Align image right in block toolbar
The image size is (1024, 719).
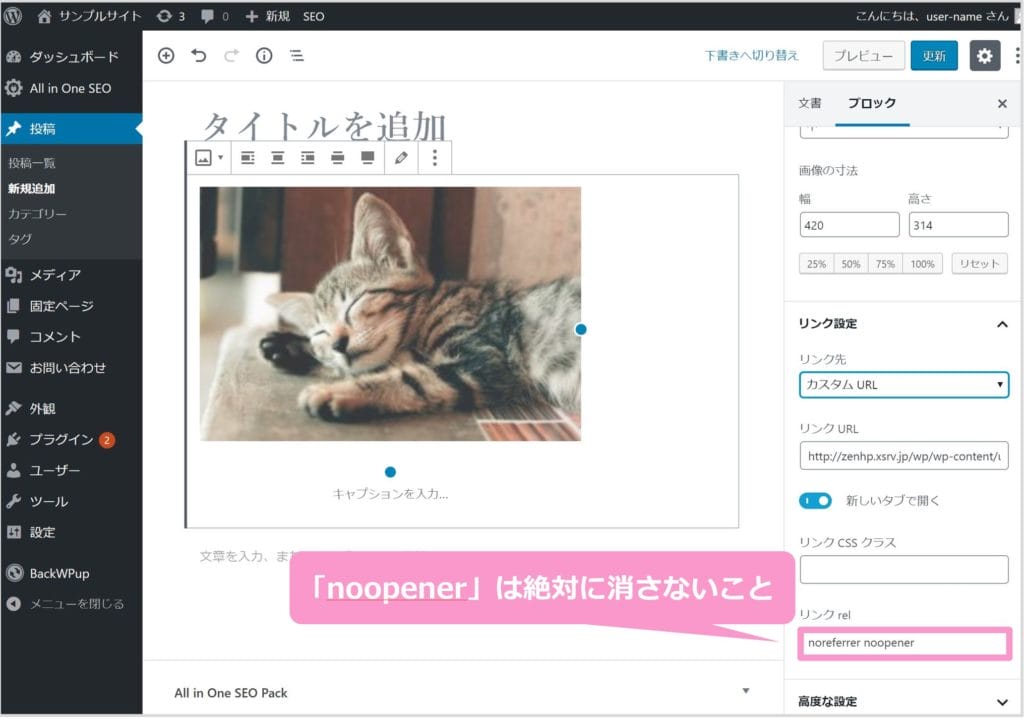point(308,157)
